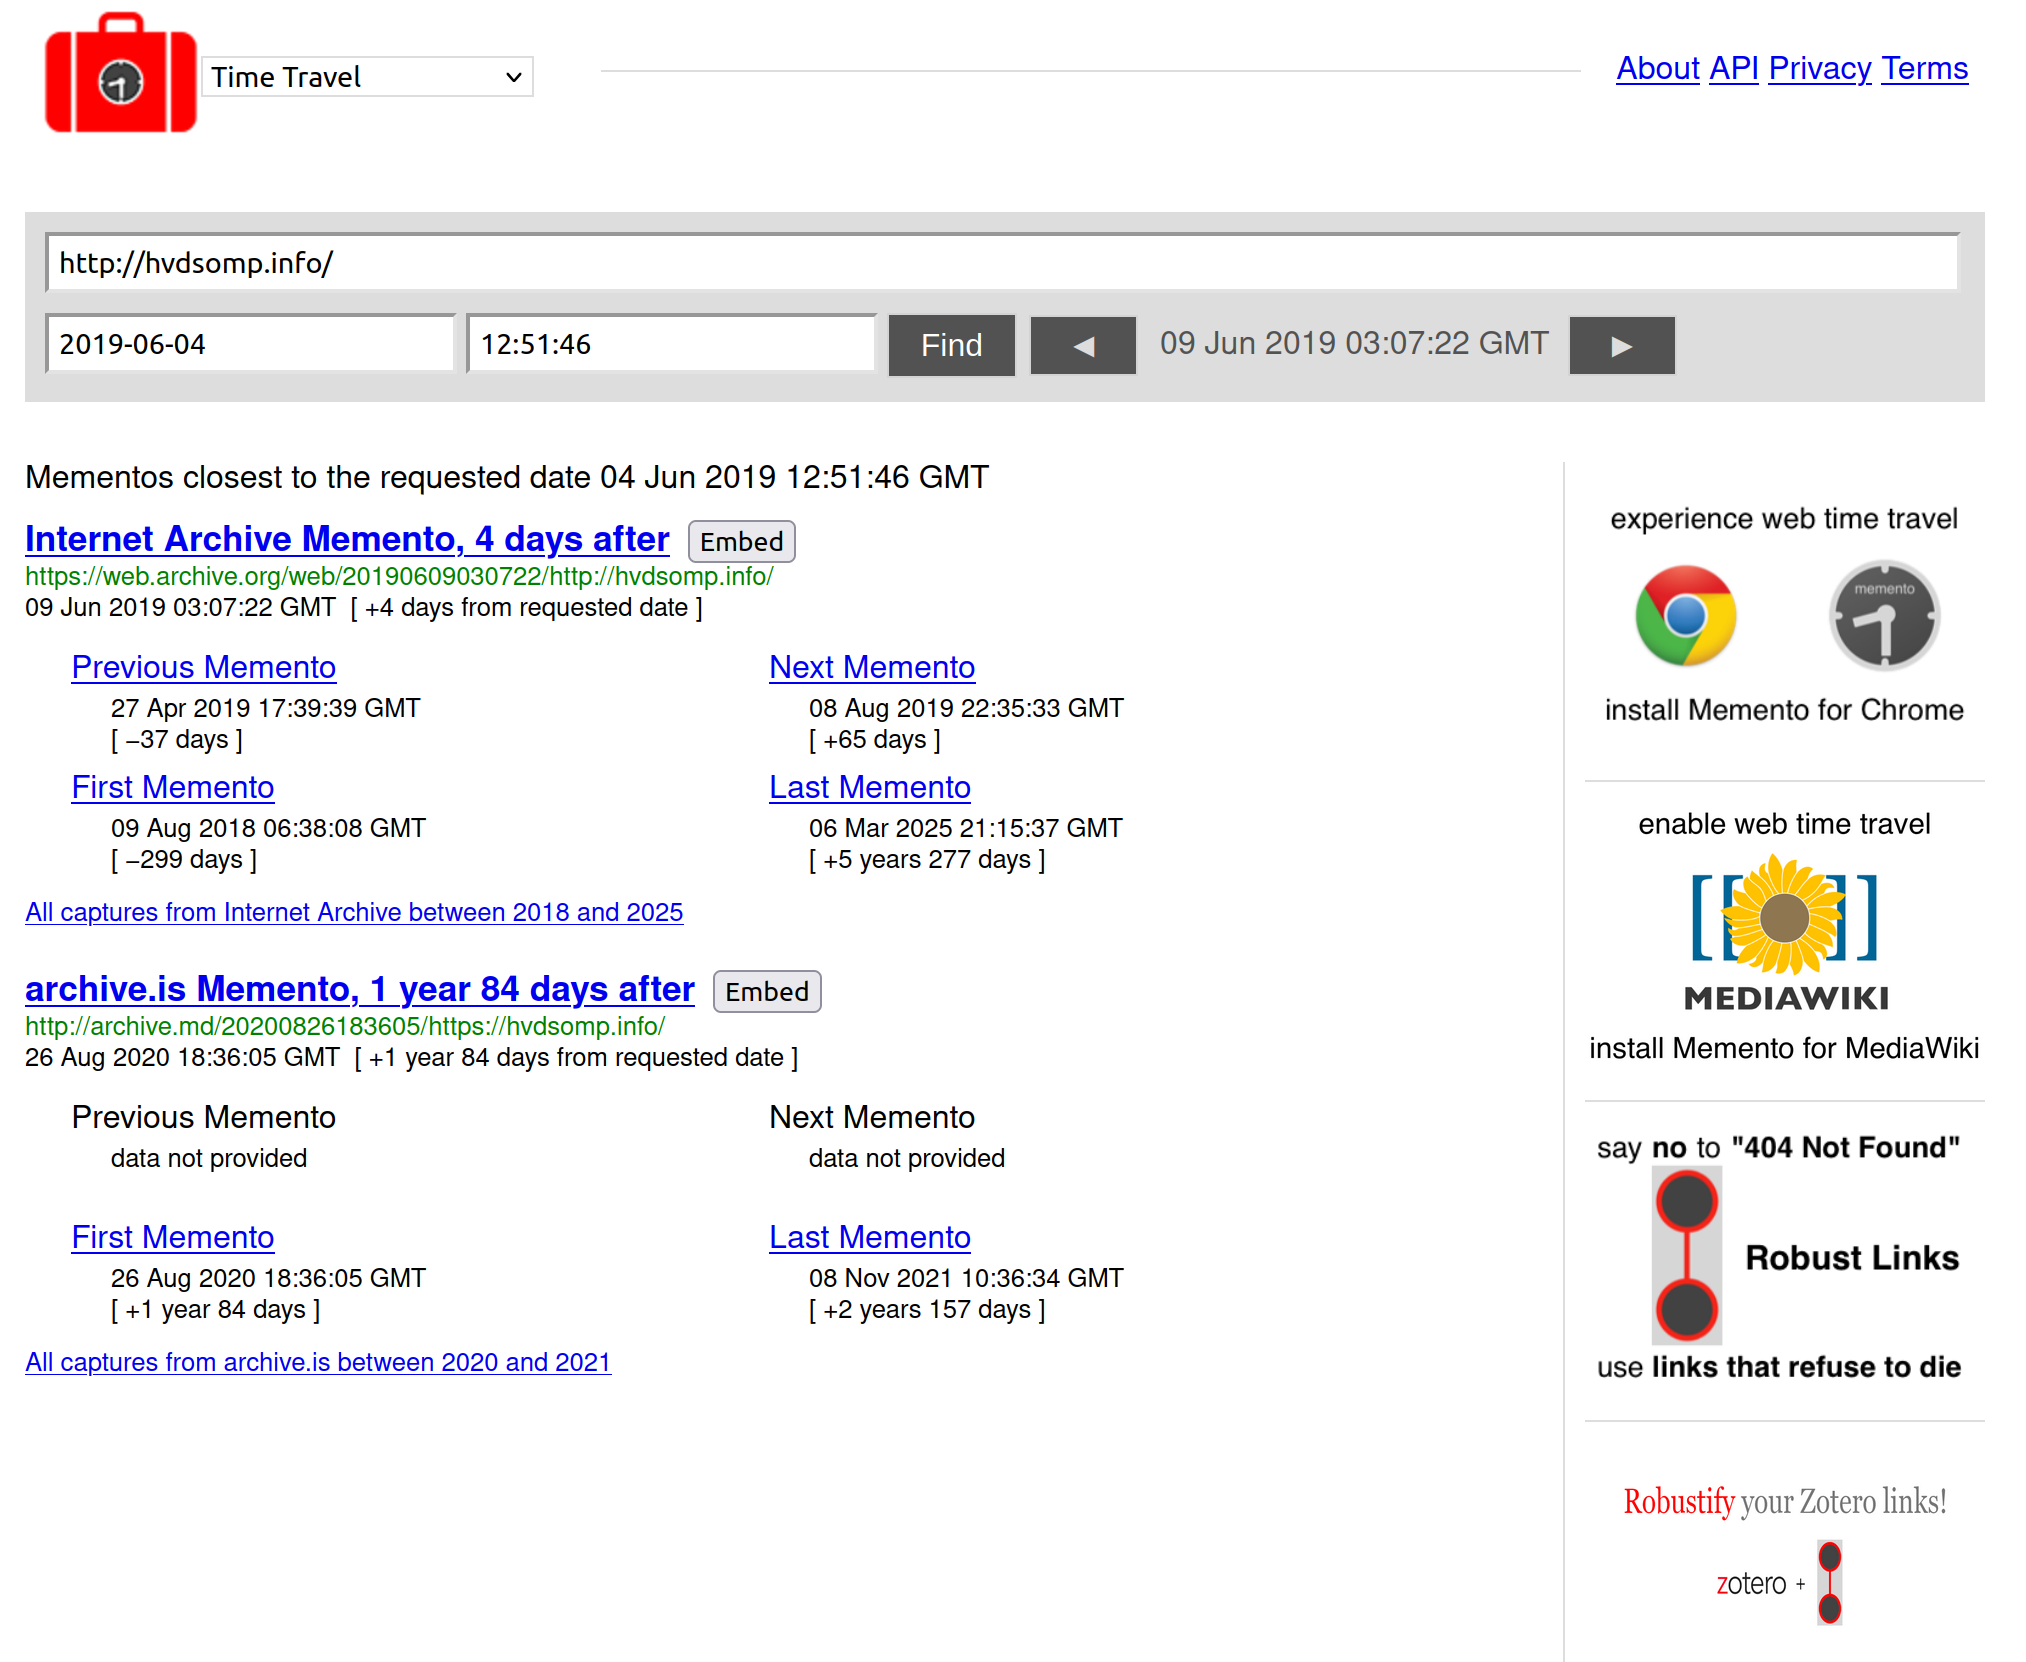Click the Chrome browser icon
Image resolution: width=2026 pixels, height=1662 pixels.
pos(1685,615)
